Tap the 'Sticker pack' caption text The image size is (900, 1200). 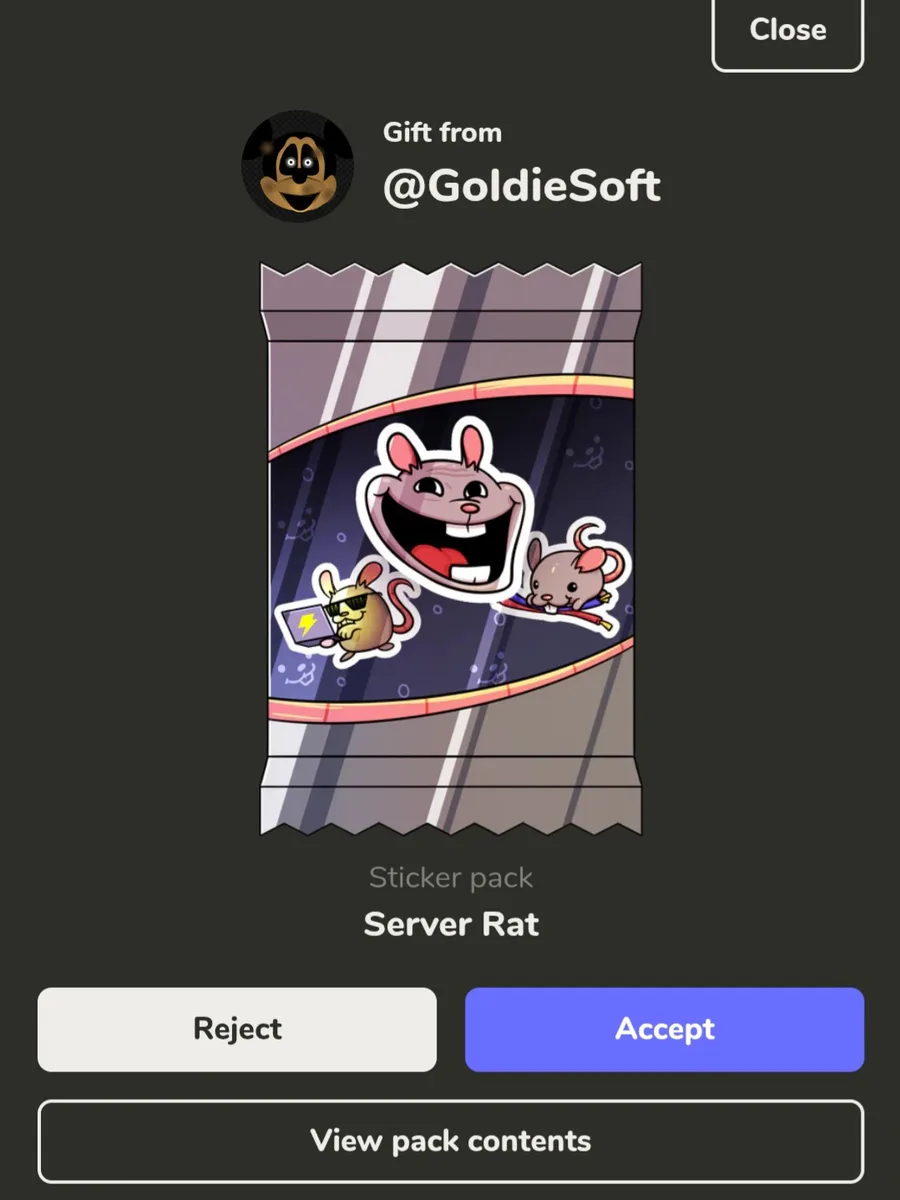pos(451,878)
